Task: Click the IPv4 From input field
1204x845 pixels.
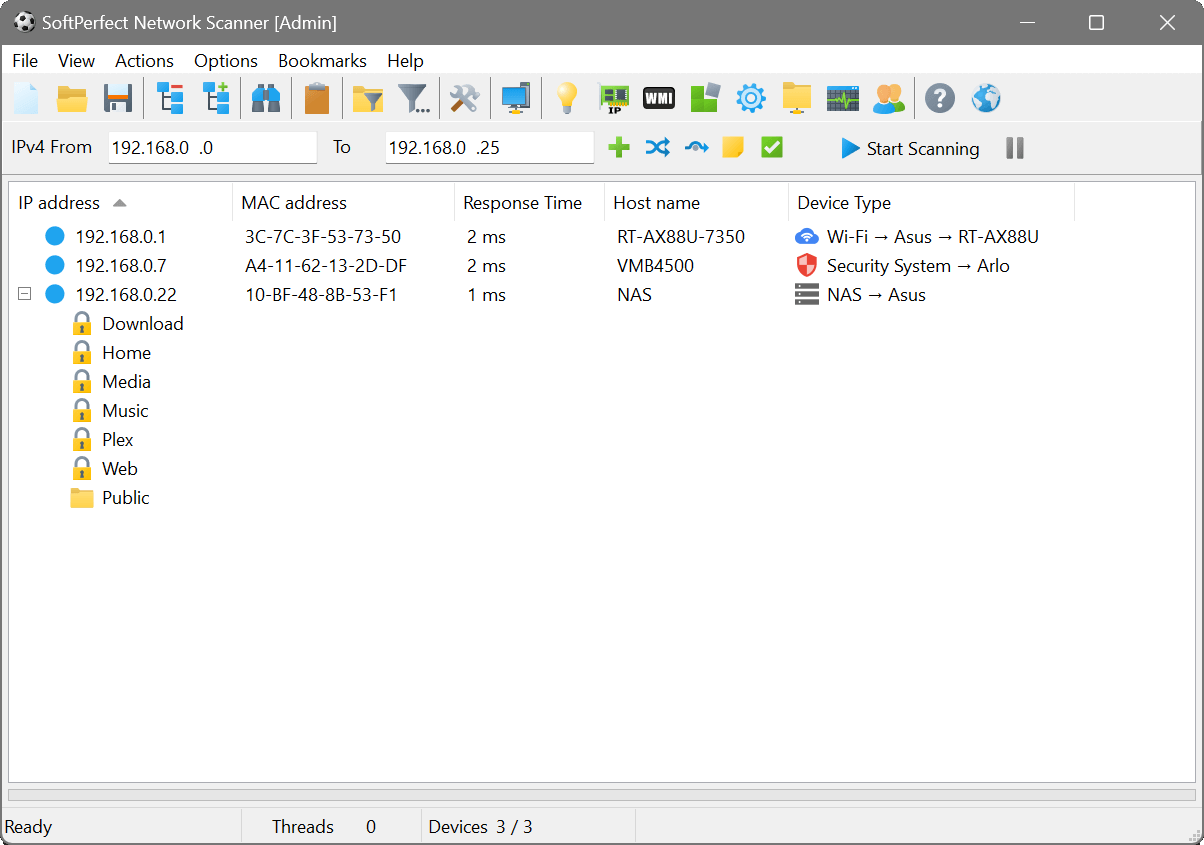Action: pos(212,146)
